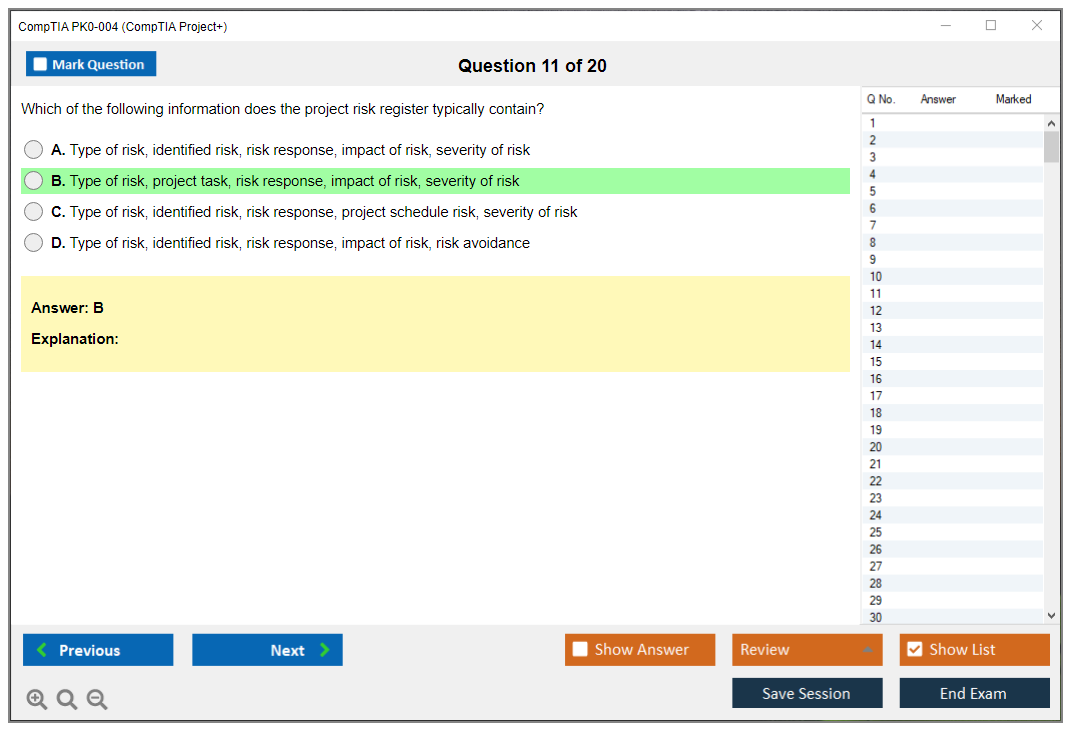Select answer C radio option
The image size is (1075, 735).
34,212
